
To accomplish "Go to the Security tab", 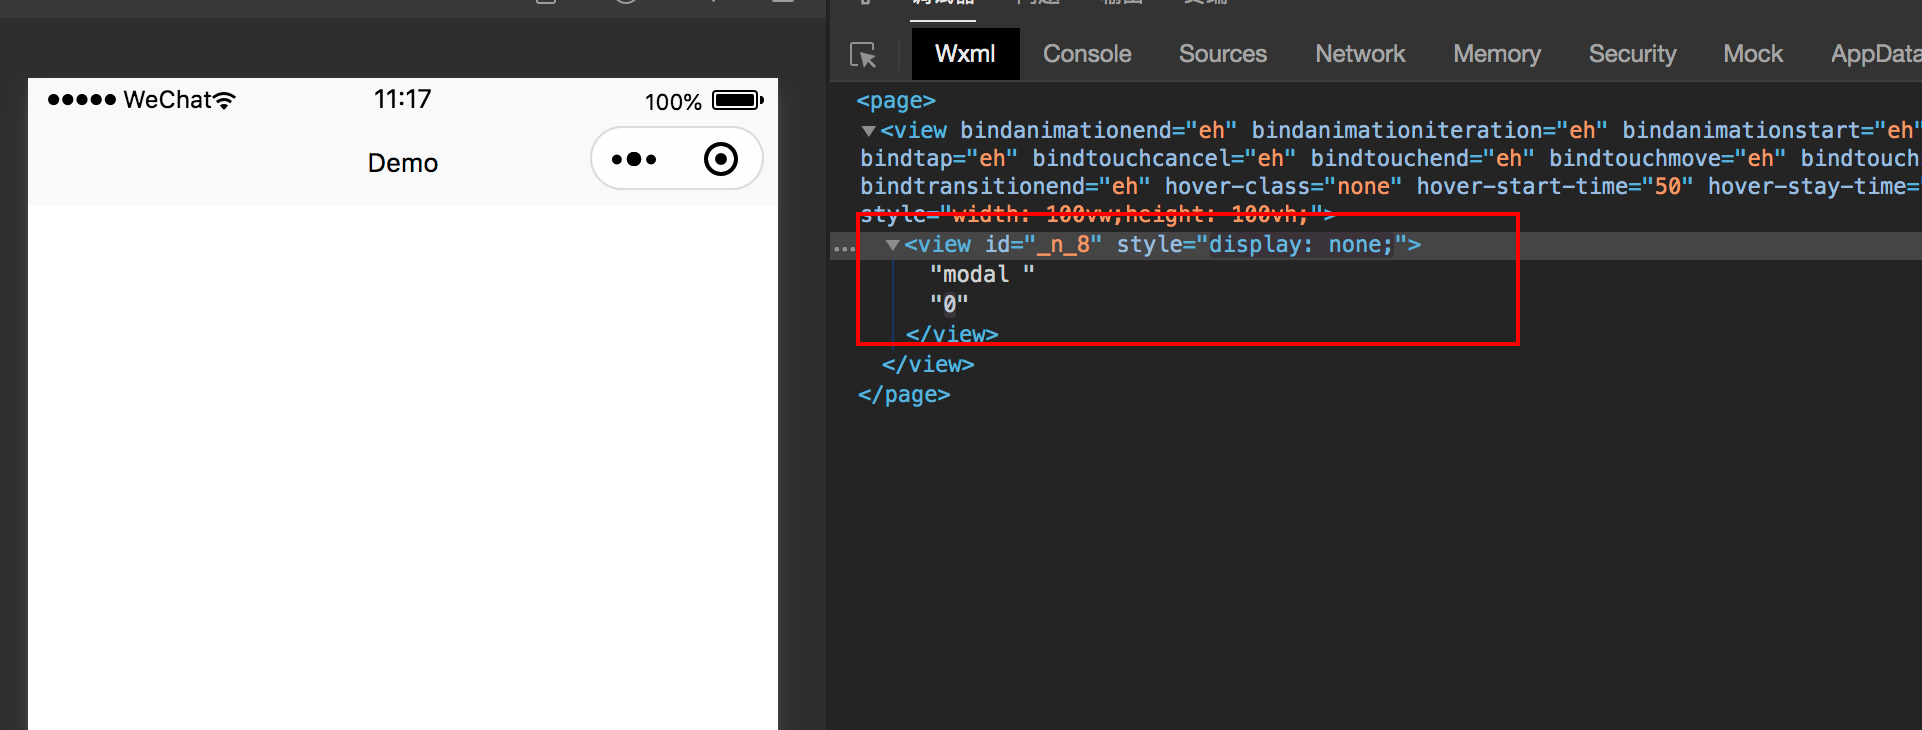I will 1632,54.
